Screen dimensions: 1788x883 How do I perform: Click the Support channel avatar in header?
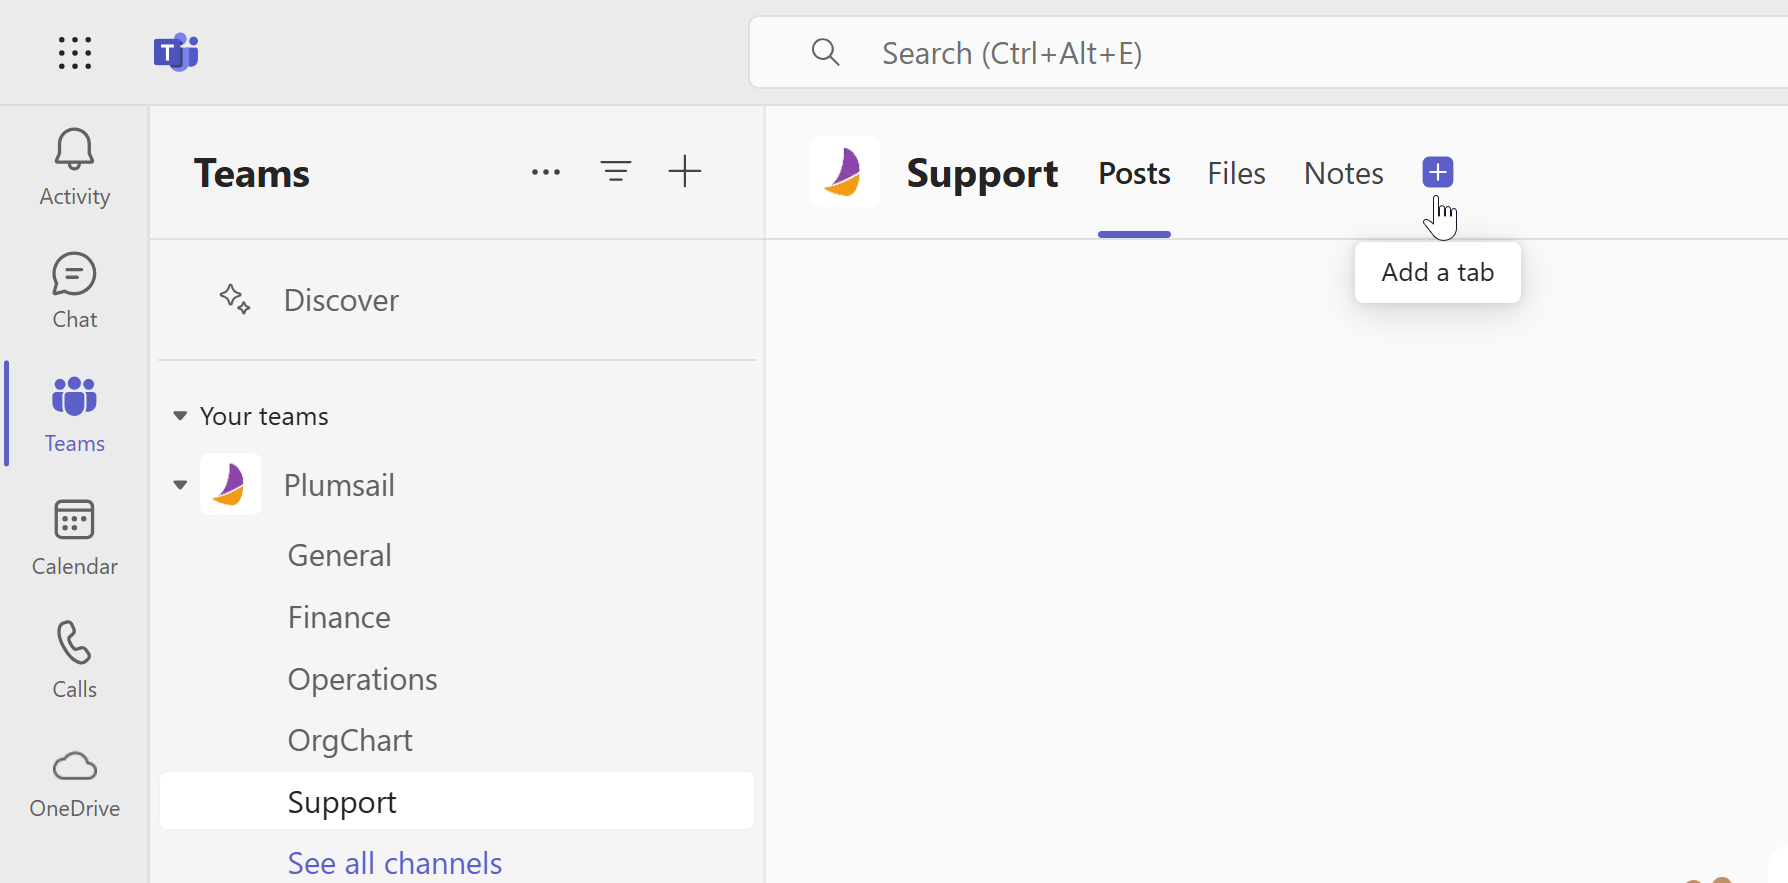845,172
